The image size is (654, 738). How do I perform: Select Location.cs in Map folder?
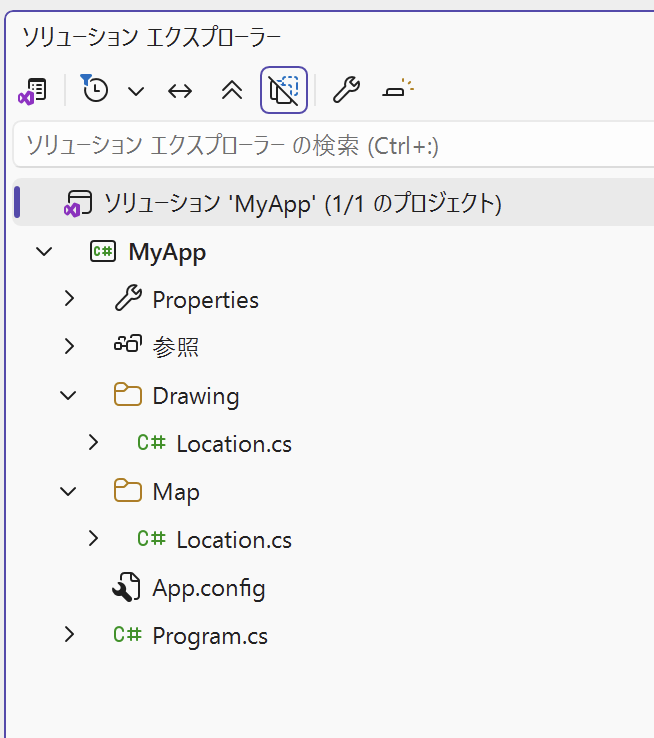[234, 540]
